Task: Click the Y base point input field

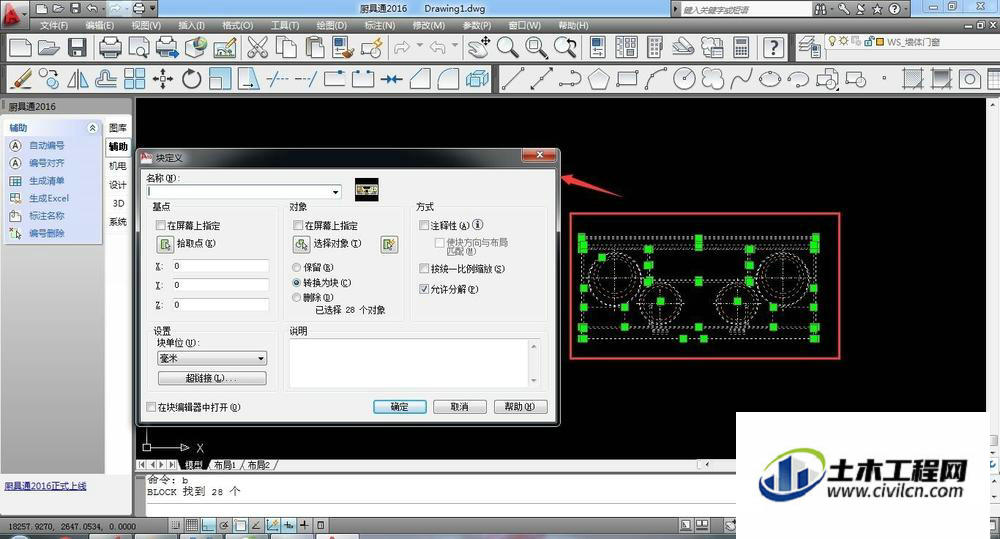Action: click(x=220, y=285)
